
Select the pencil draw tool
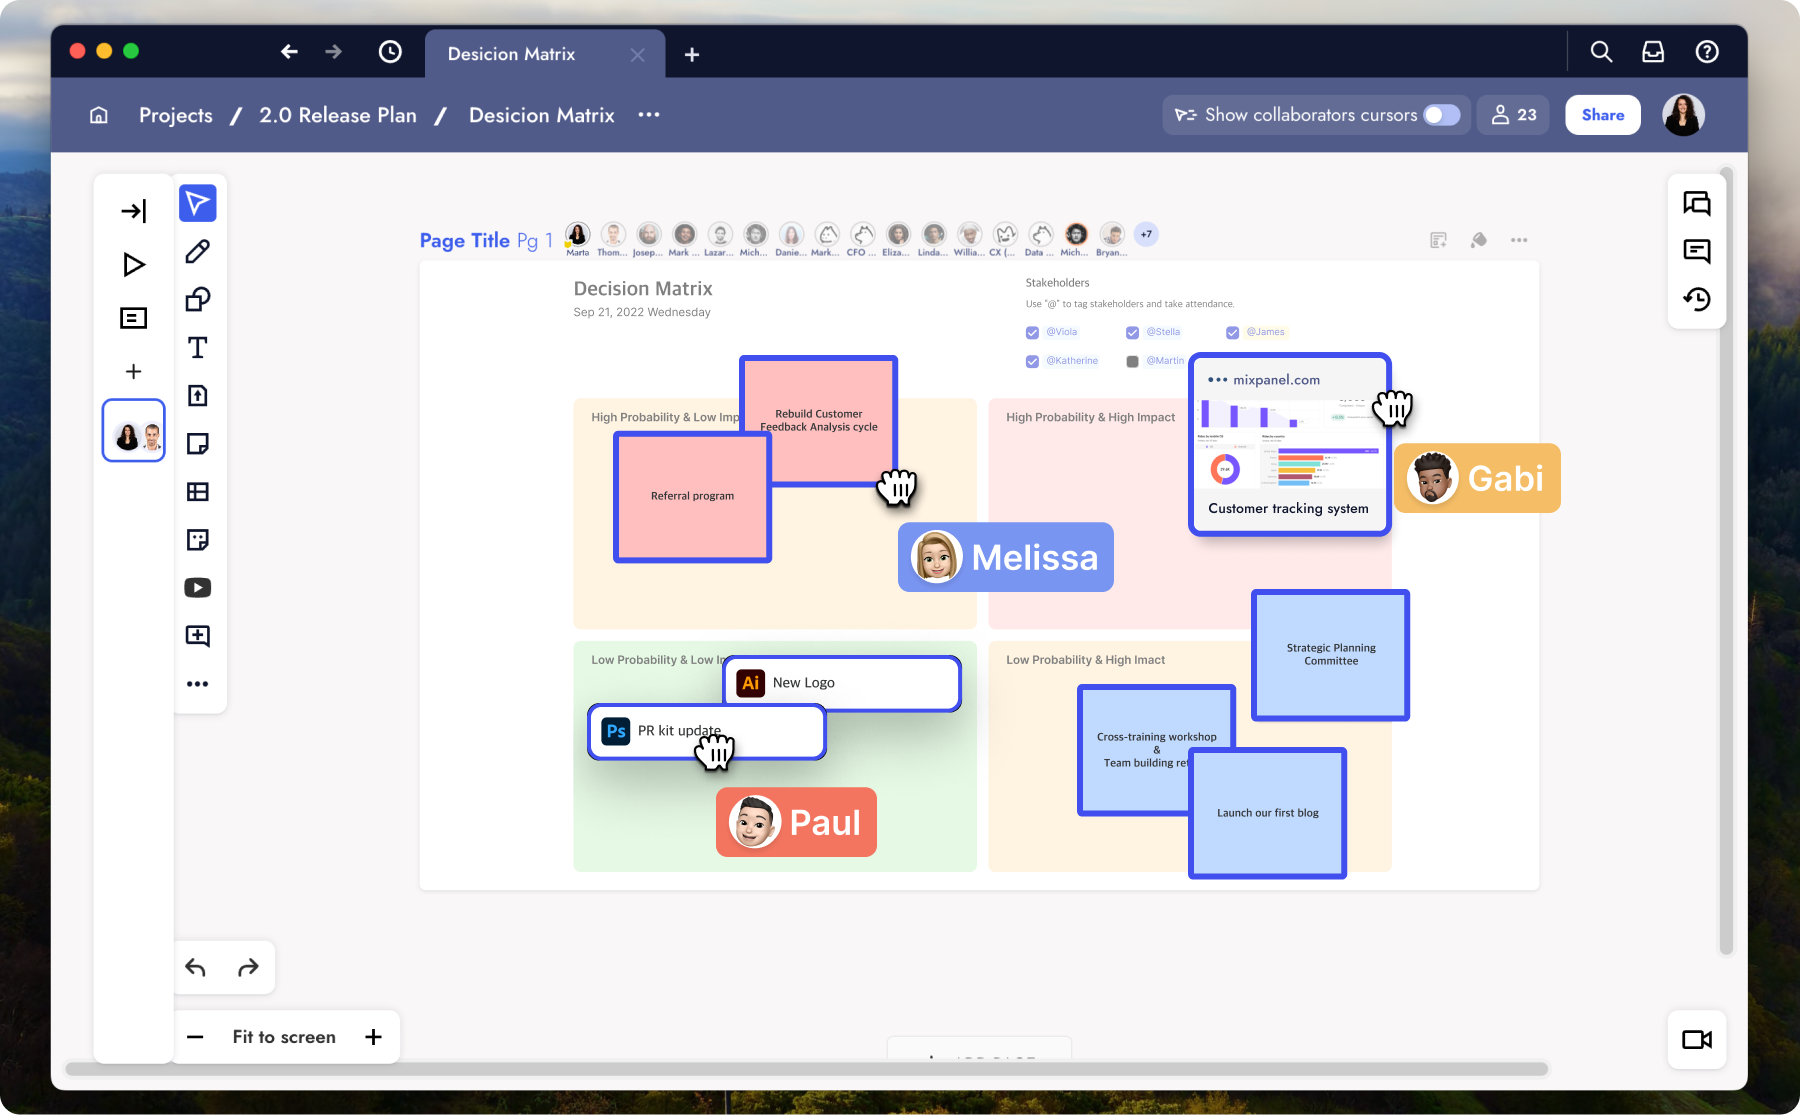pos(198,251)
